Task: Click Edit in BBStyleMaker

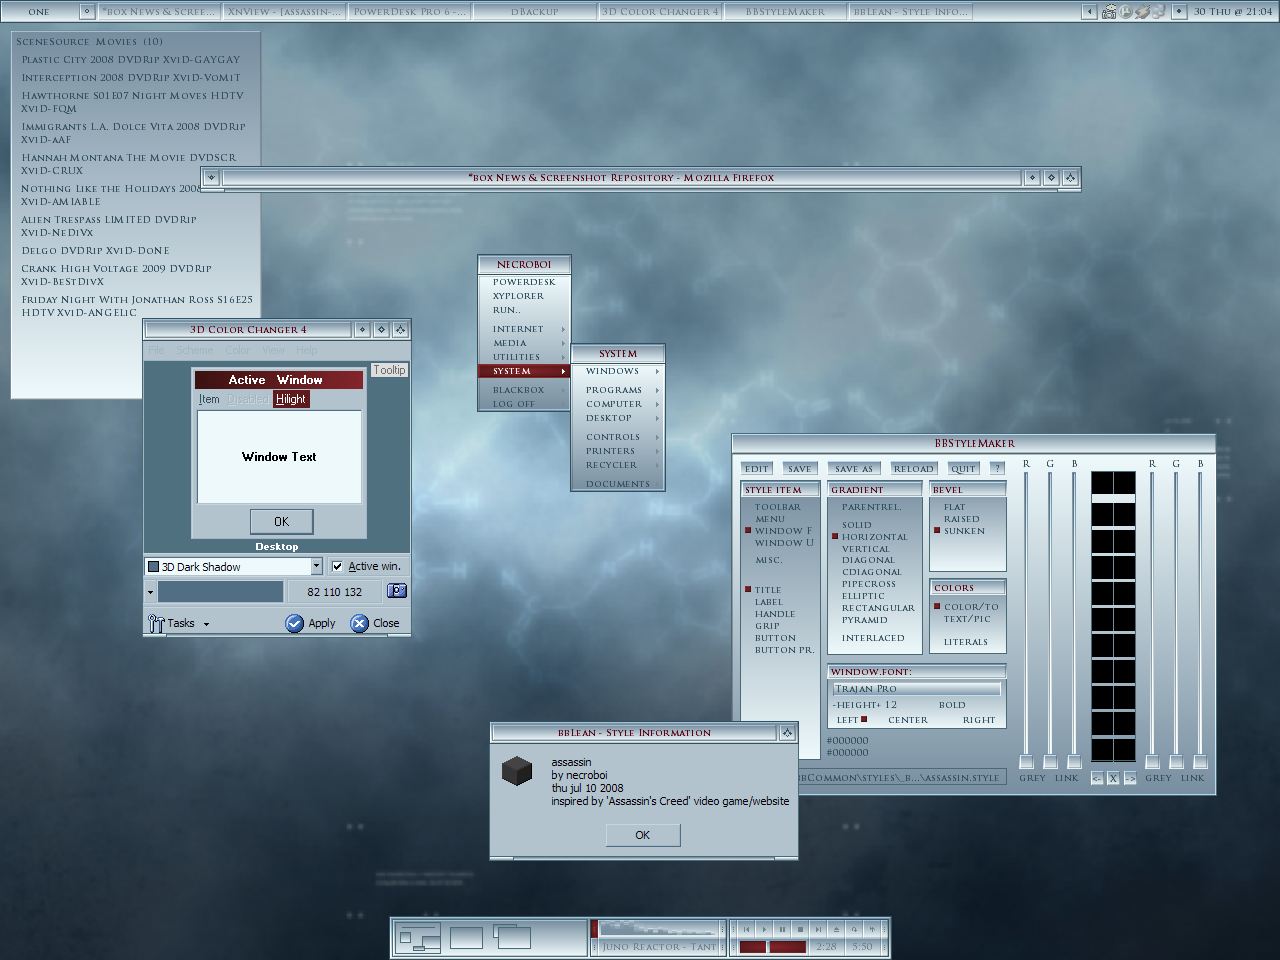Action: point(757,468)
